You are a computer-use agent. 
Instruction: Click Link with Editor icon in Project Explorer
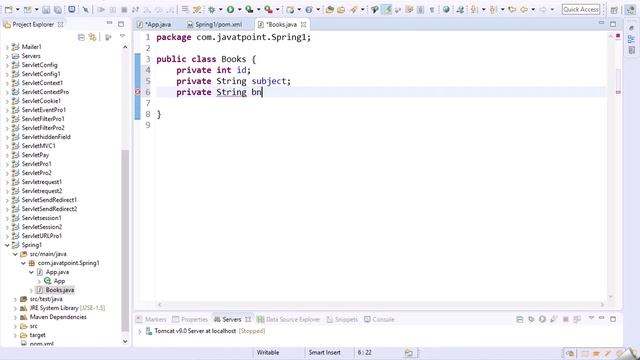click(x=93, y=37)
